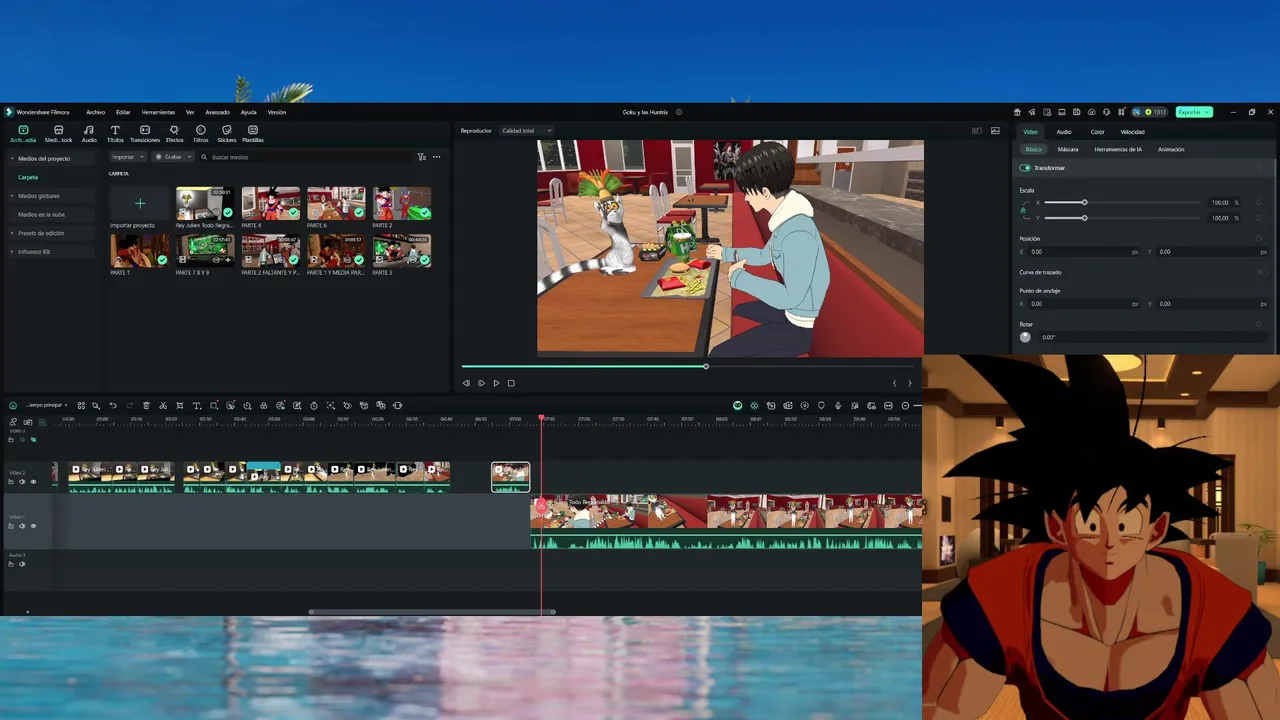Open the Stickers library
The height and width of the screenshot is (720, 1280).
tap(227, 134)
